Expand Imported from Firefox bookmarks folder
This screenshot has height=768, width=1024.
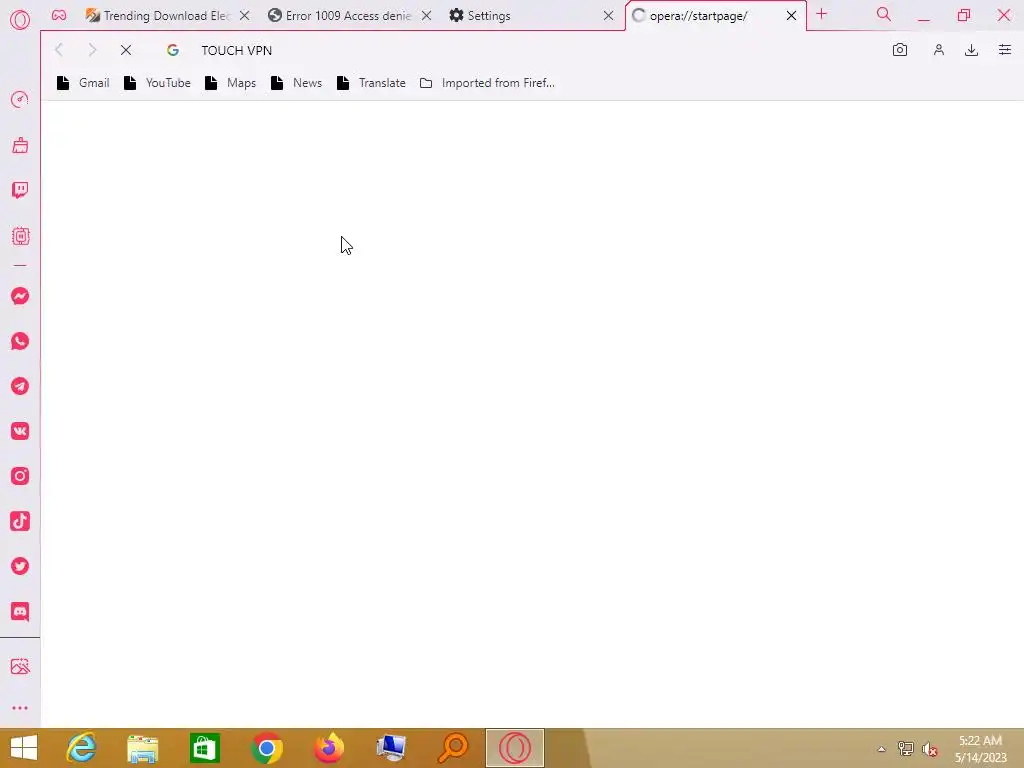(487, 83)
